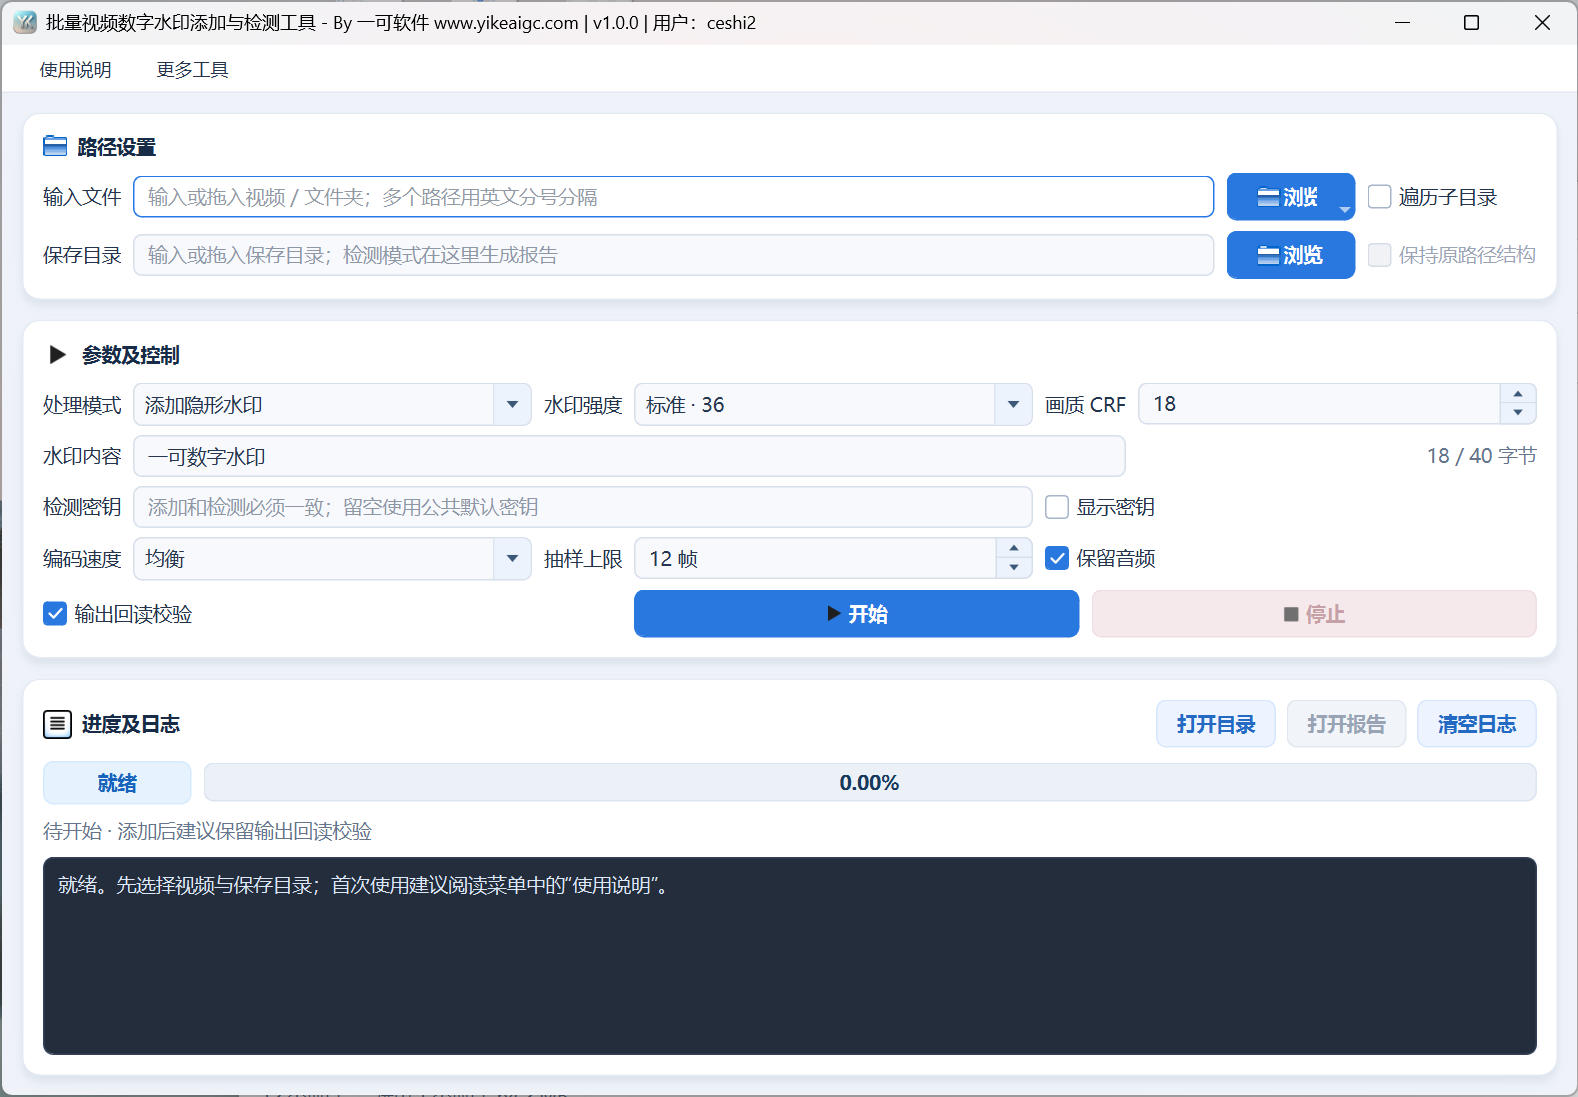Click the 0.00% progress bar

coord(870,783)
